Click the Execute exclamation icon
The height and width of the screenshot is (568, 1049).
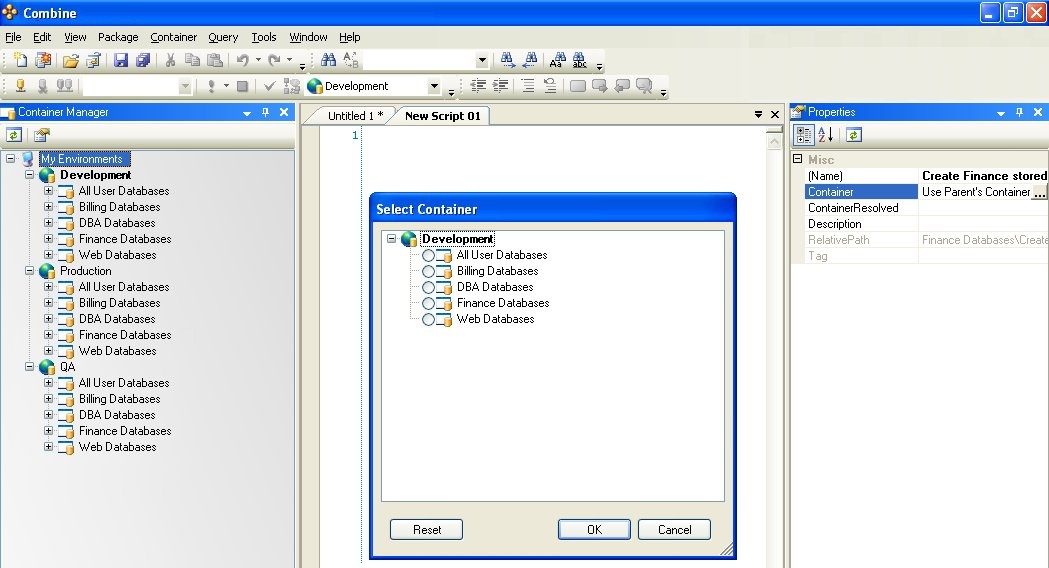coord(211,86)
